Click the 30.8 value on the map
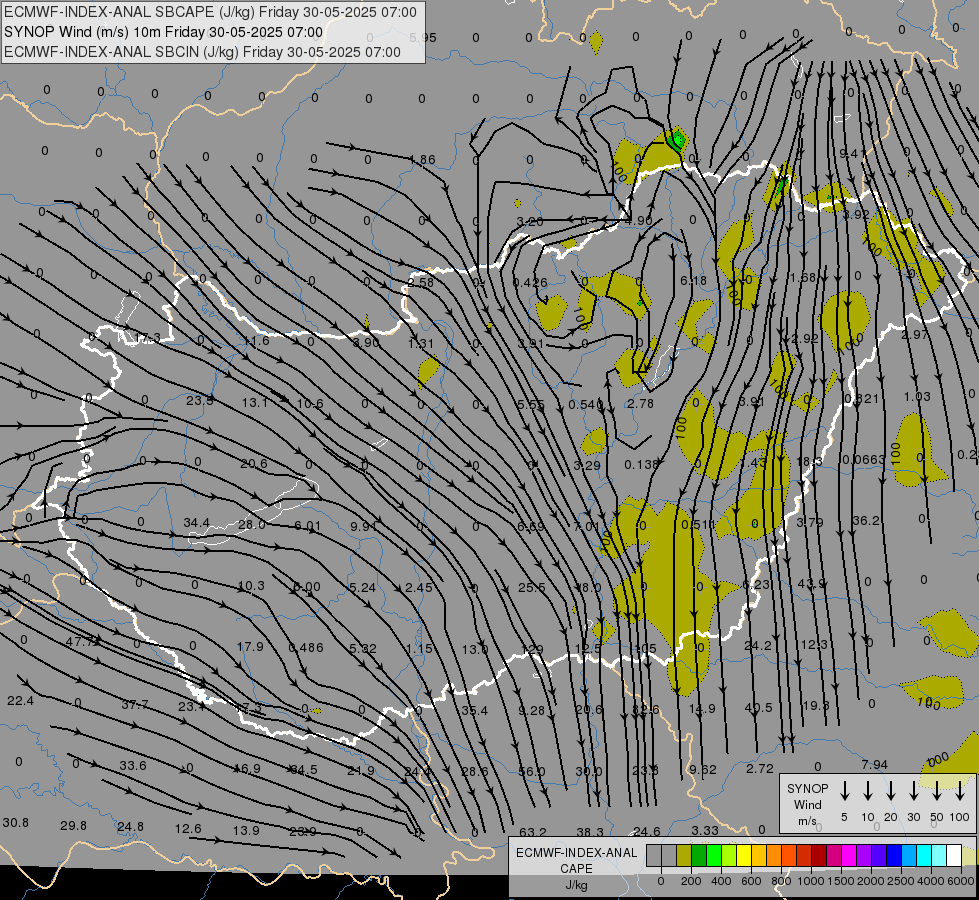Image resolution: width=979 pixels, height=900 pixels. click(x=16, y=823)
